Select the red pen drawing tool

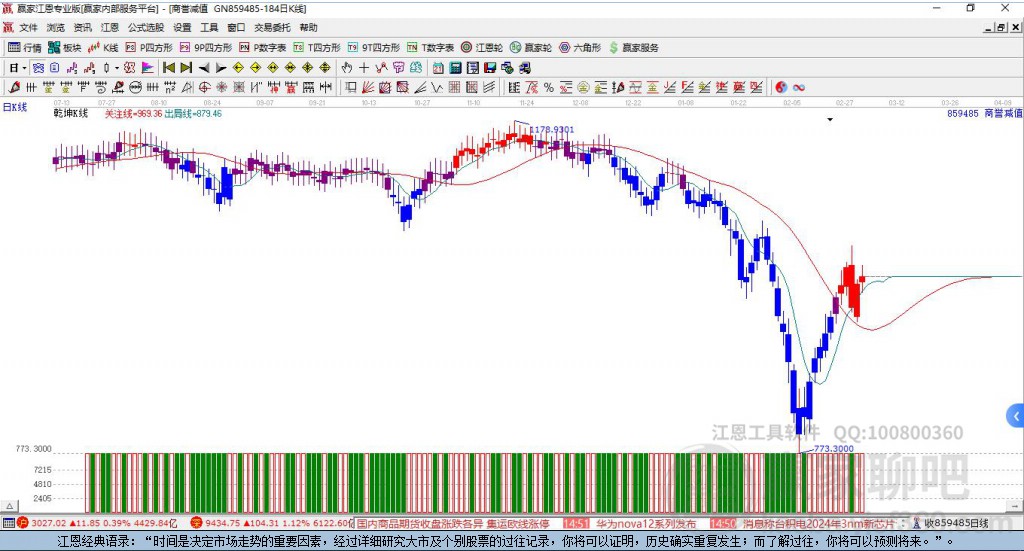pyautogui.click(x=14, y=87)
